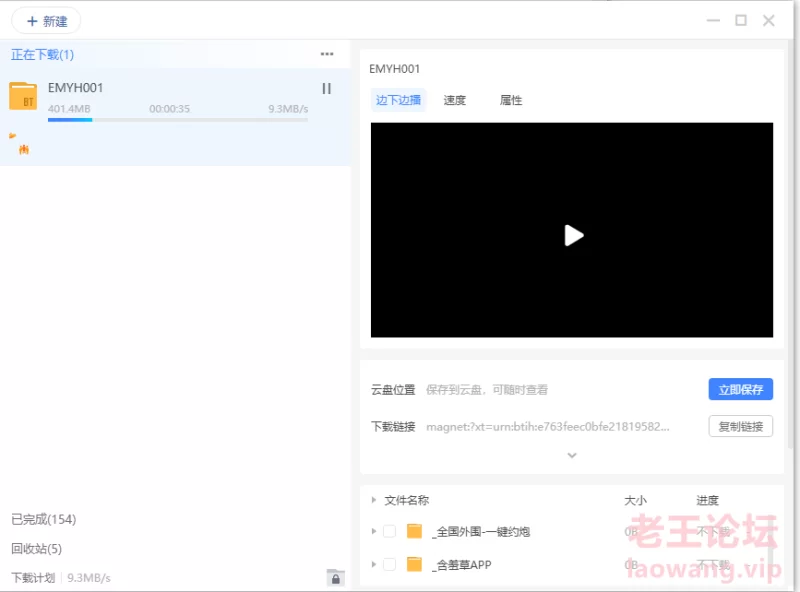Click the _全国外围-一键约炮 folder icon

[414, 531]
